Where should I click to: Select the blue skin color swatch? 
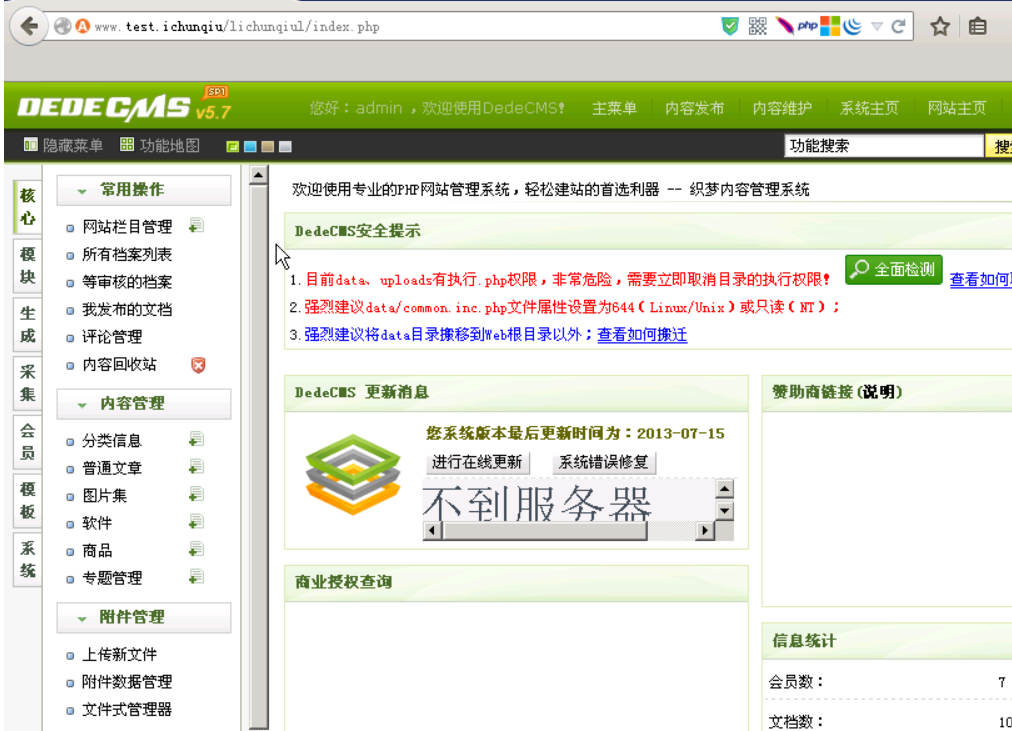point(250,147)
